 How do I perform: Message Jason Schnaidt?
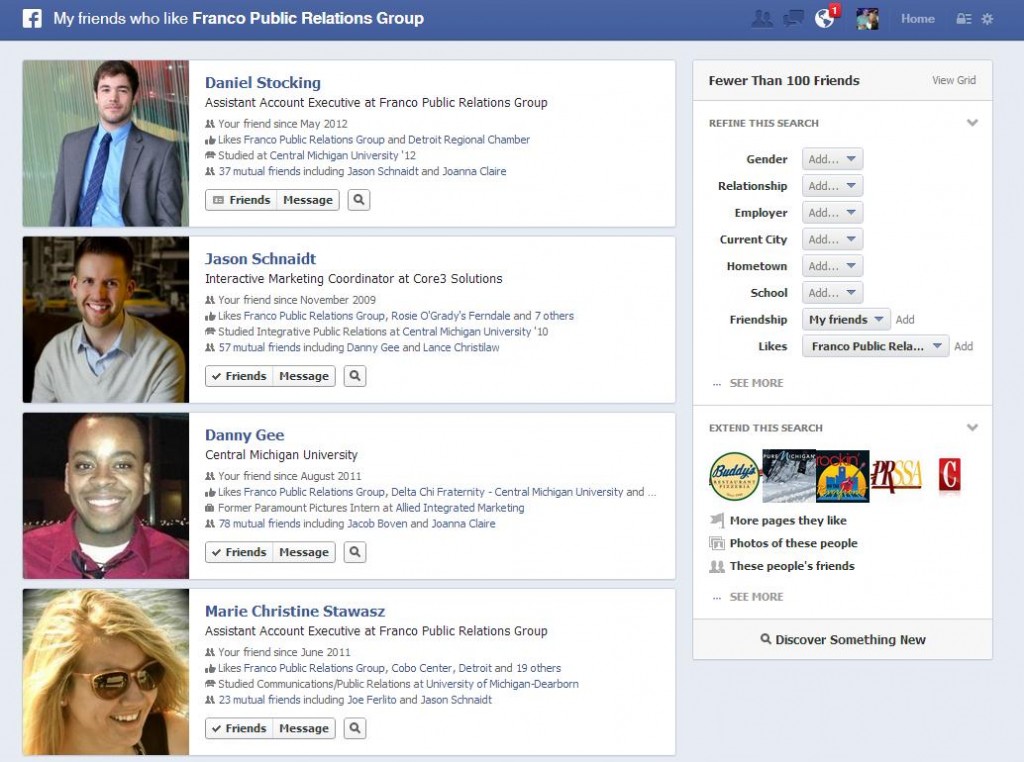(304, 376)
